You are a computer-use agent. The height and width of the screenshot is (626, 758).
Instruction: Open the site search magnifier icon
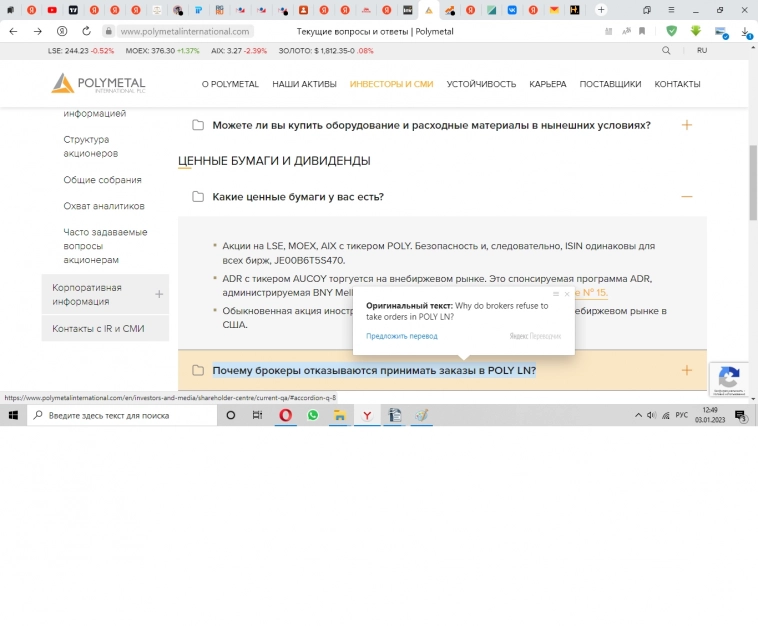point(667,50)
